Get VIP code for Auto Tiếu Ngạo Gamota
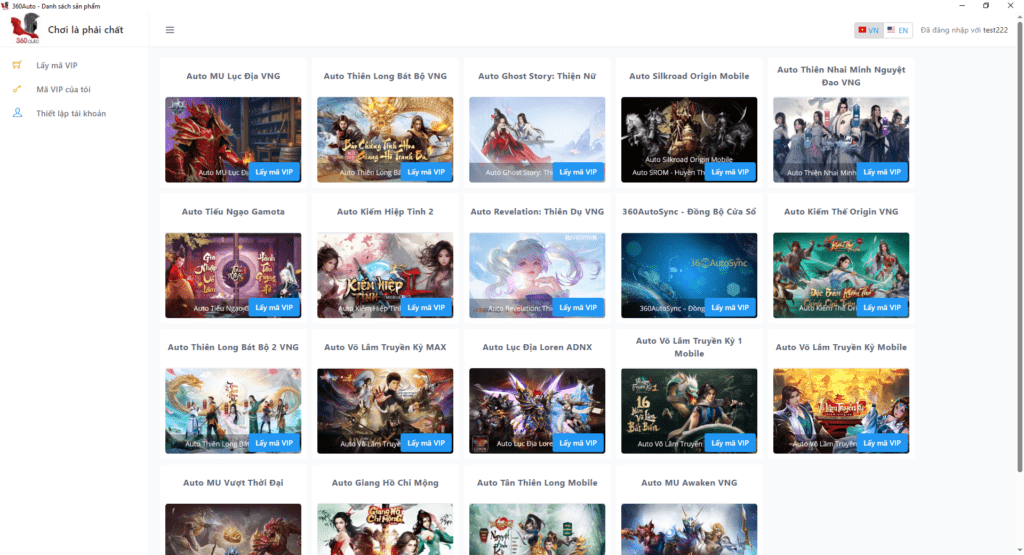This screenshot has width=1024, height=555. (274, 308)
